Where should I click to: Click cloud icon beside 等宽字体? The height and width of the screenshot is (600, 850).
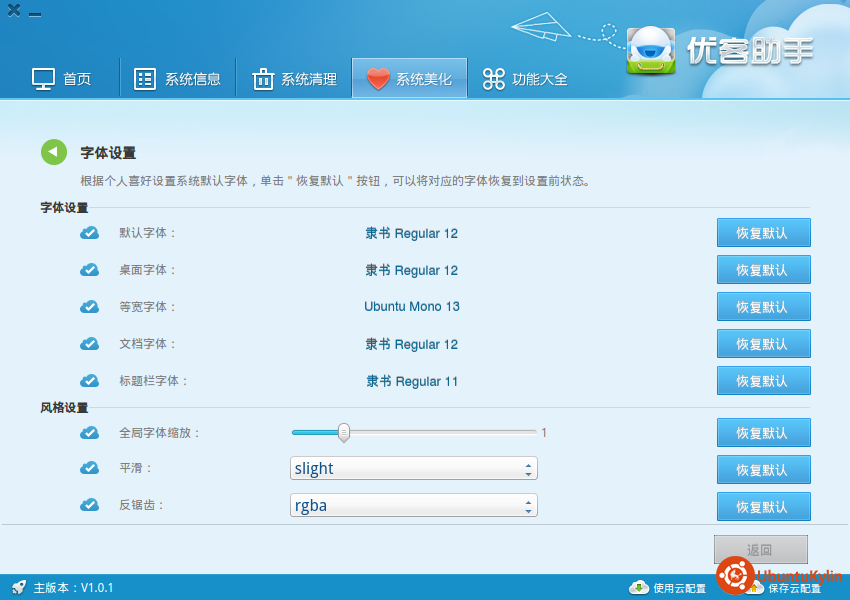[89, 307]
